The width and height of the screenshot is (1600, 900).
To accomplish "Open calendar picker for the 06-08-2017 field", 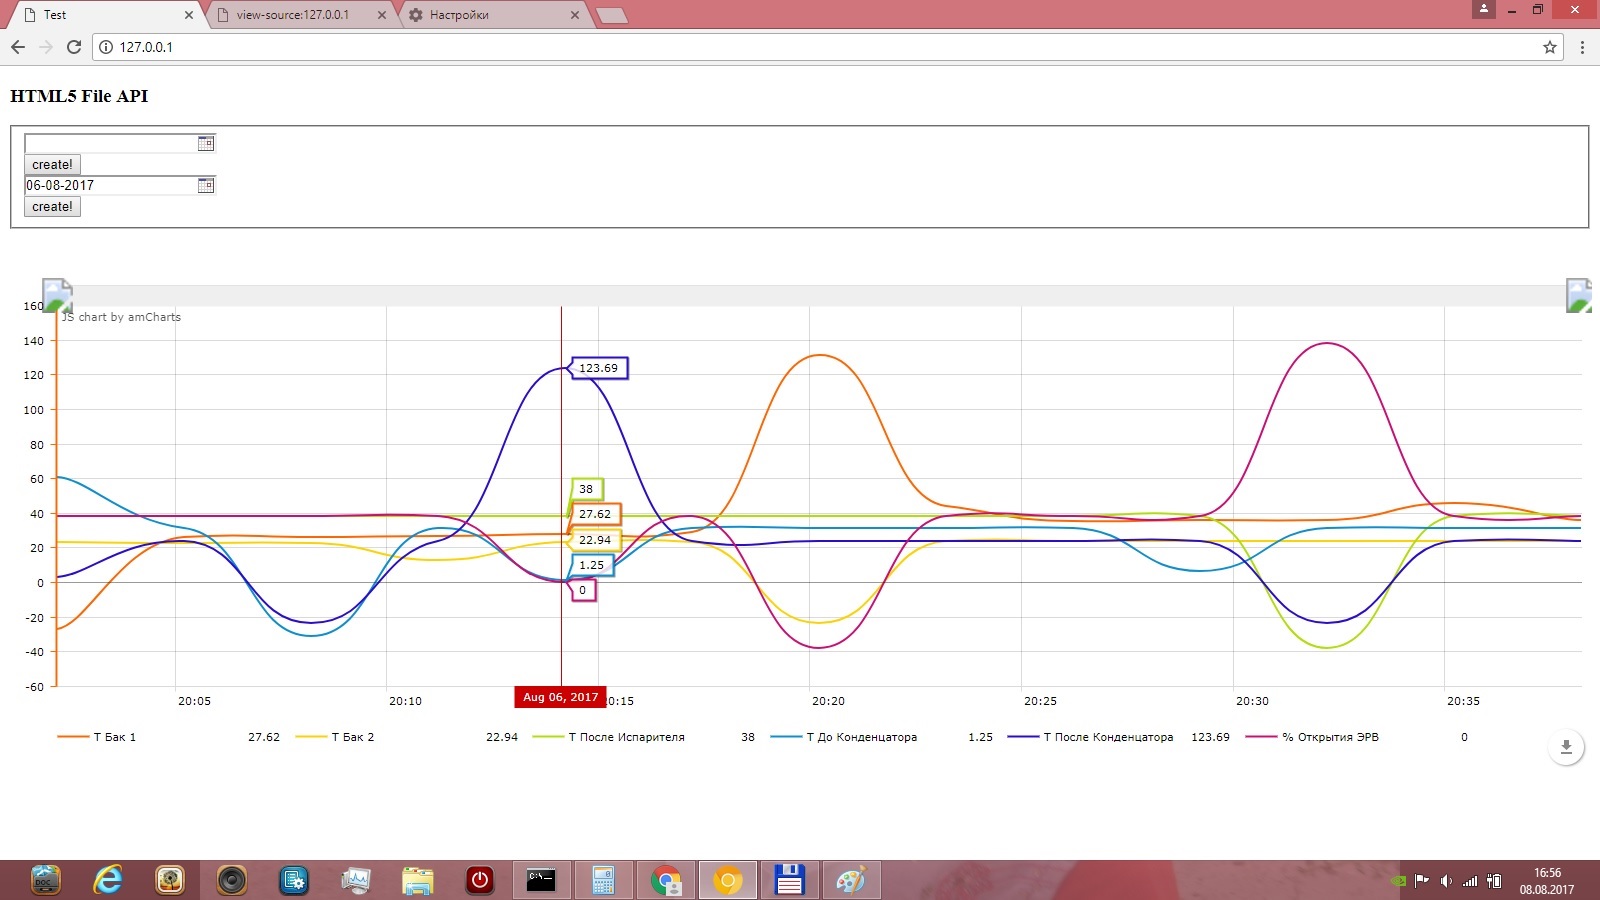I will point(206,185).
